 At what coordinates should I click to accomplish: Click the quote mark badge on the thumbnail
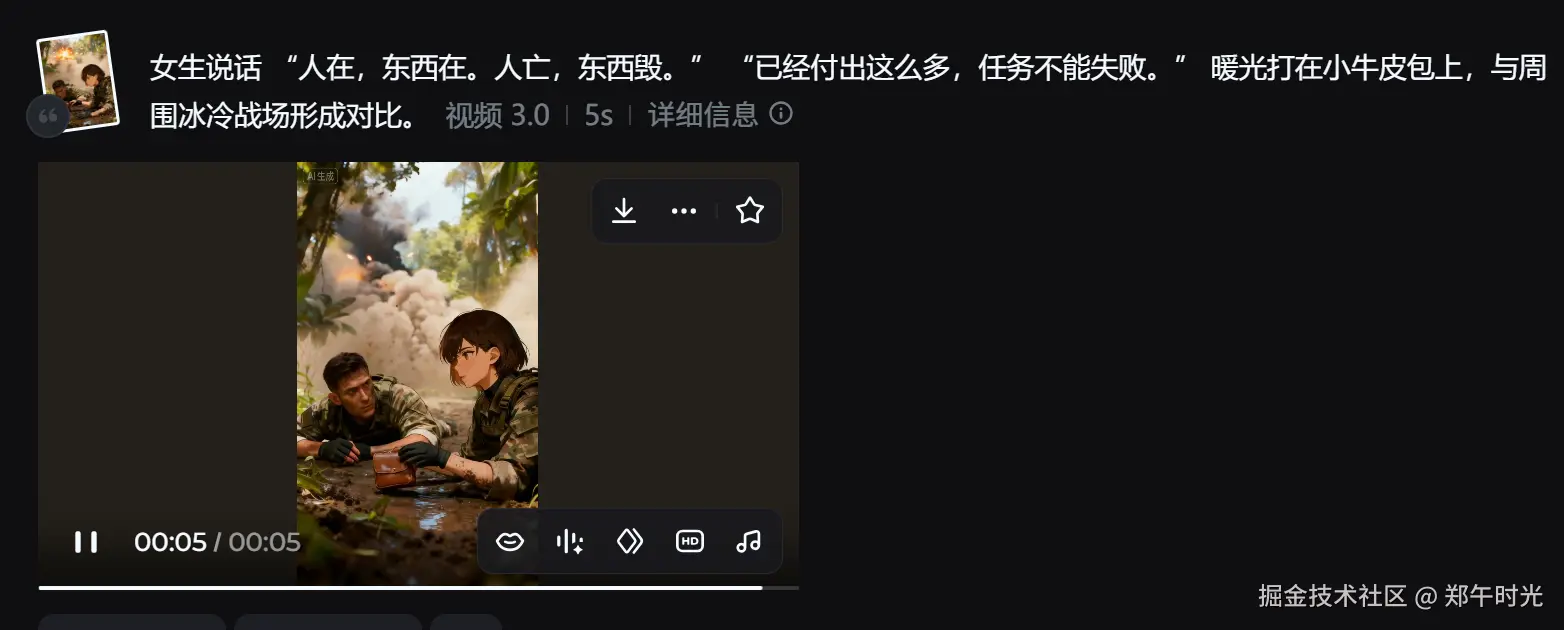click(x=47, y=117)
